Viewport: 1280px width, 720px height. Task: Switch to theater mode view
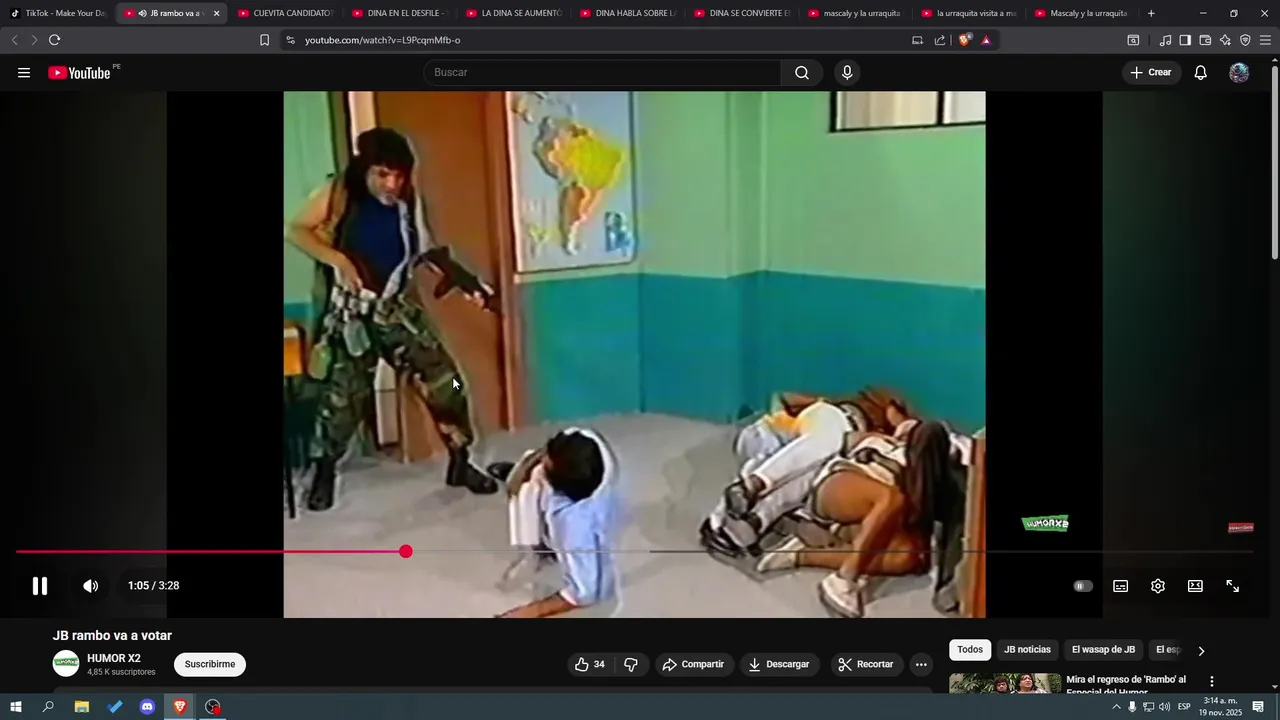coord(1195,586)
